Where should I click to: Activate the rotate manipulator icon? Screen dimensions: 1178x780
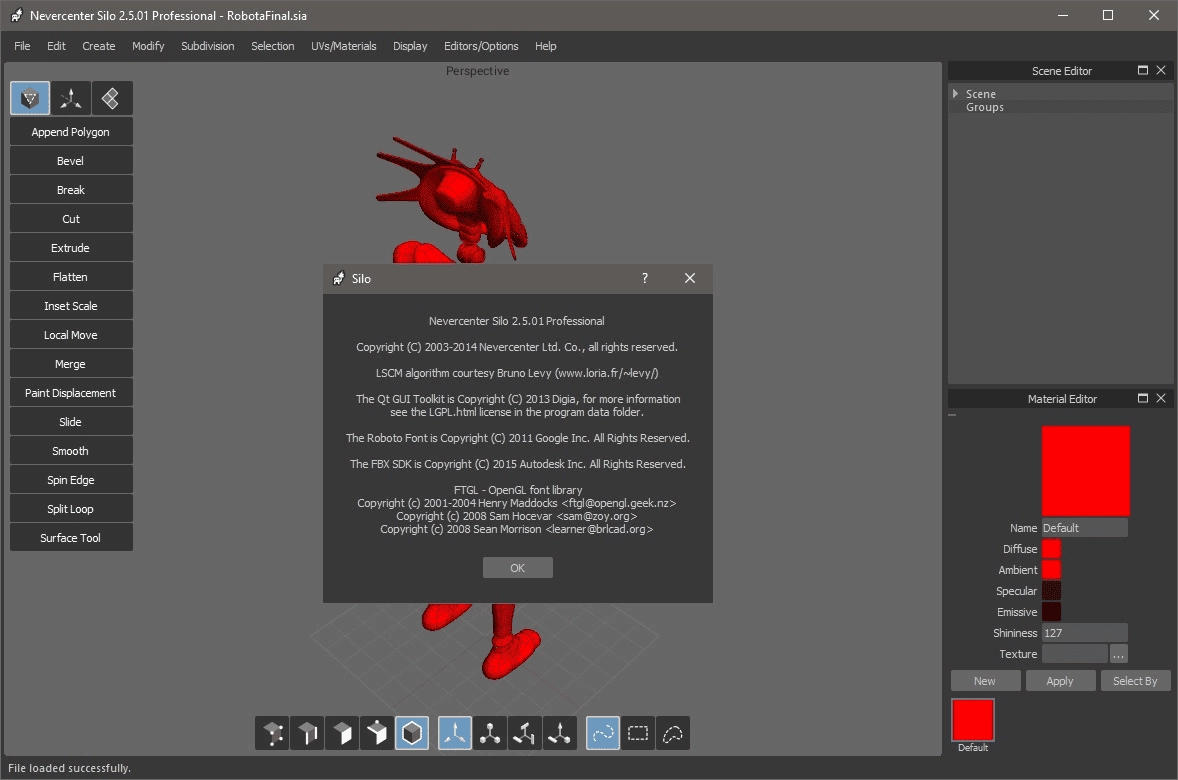pyautogui.click(x=524, y=733)
